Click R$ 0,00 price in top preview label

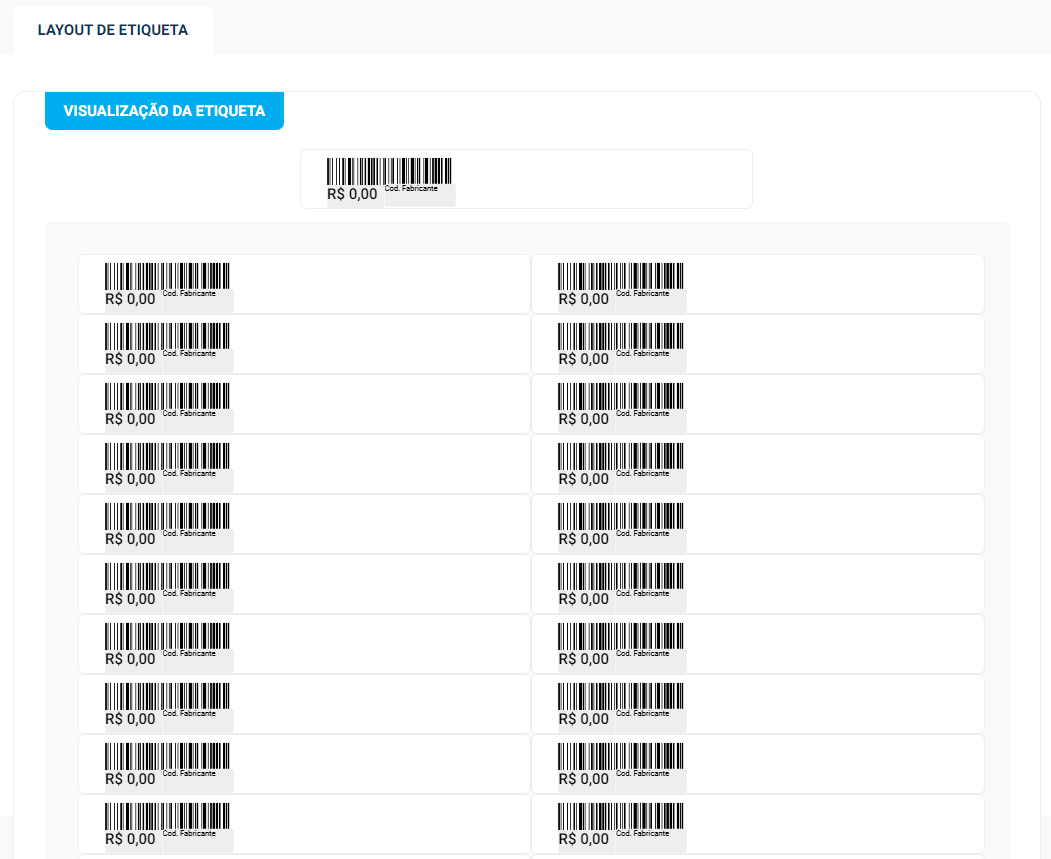[352, 194]
